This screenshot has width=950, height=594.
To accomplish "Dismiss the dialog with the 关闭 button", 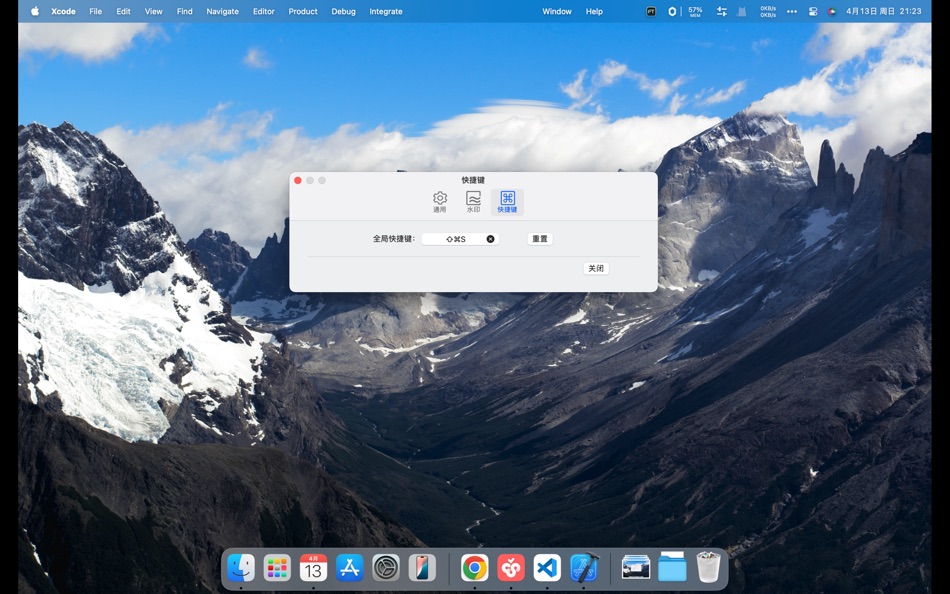I will point(595,268).
